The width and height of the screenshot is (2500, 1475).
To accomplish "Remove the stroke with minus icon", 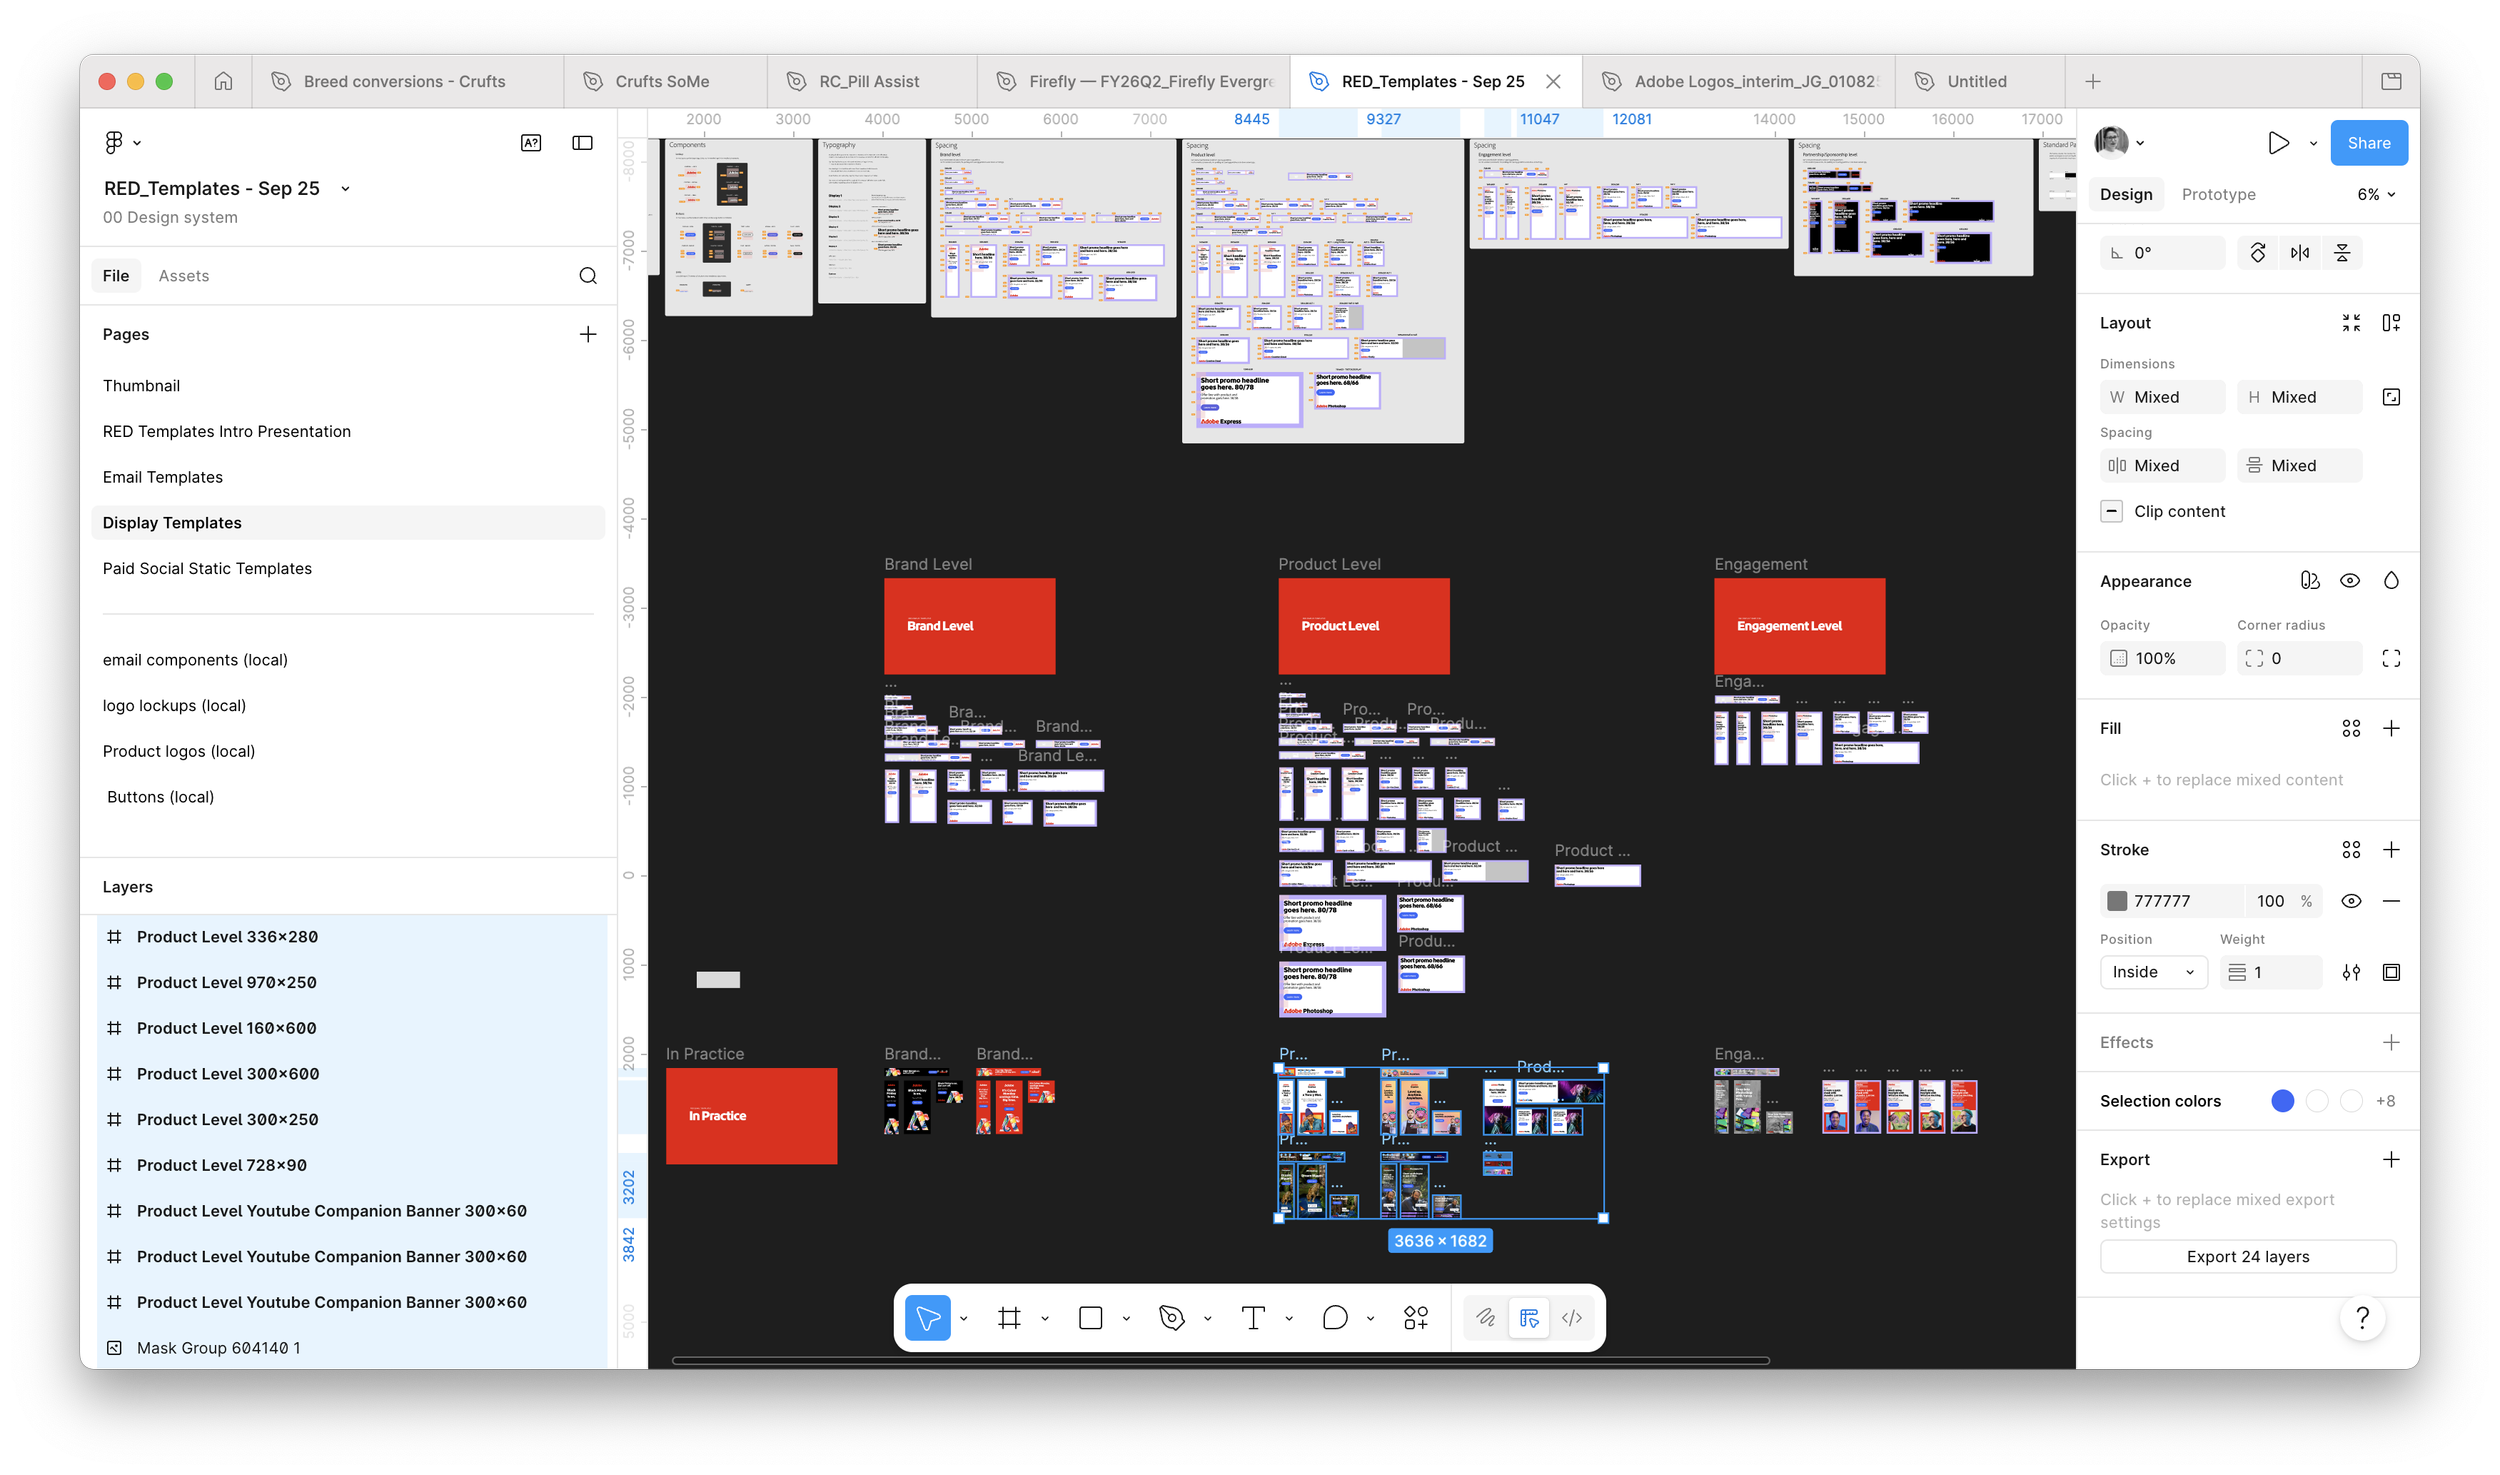I will point(2391,901).
